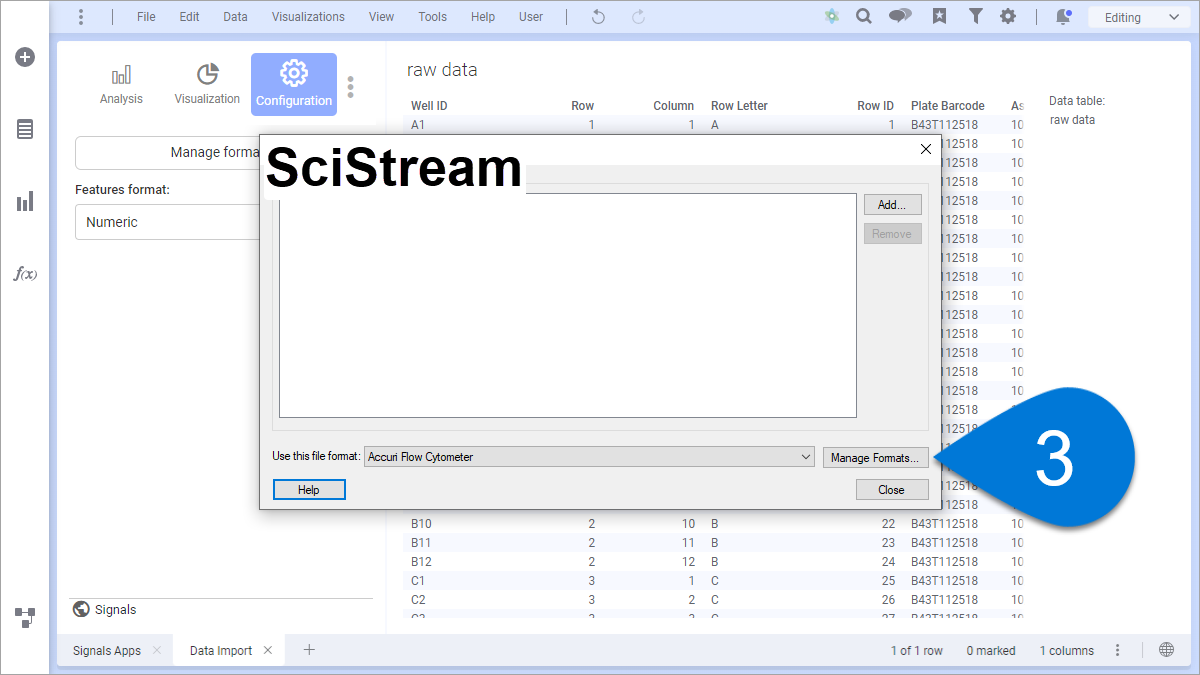This screenshot has width=1200, height=675.
Task: Add a new page with the plus icon
Action: coord(309,650)
